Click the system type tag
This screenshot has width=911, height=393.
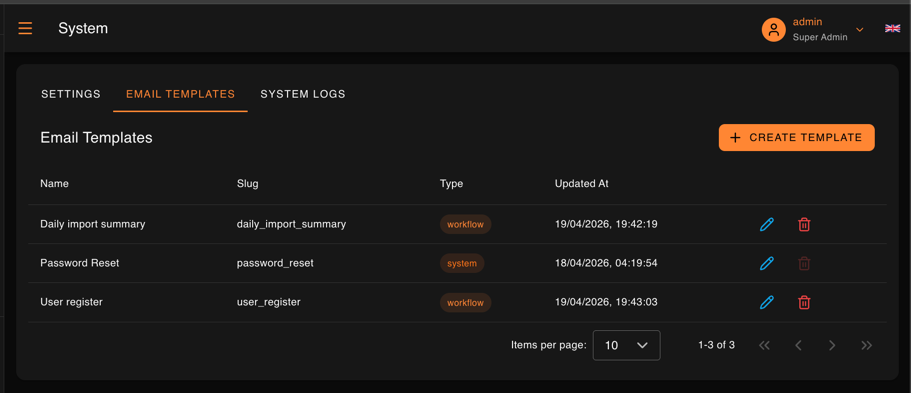click(x=462, y=263)
